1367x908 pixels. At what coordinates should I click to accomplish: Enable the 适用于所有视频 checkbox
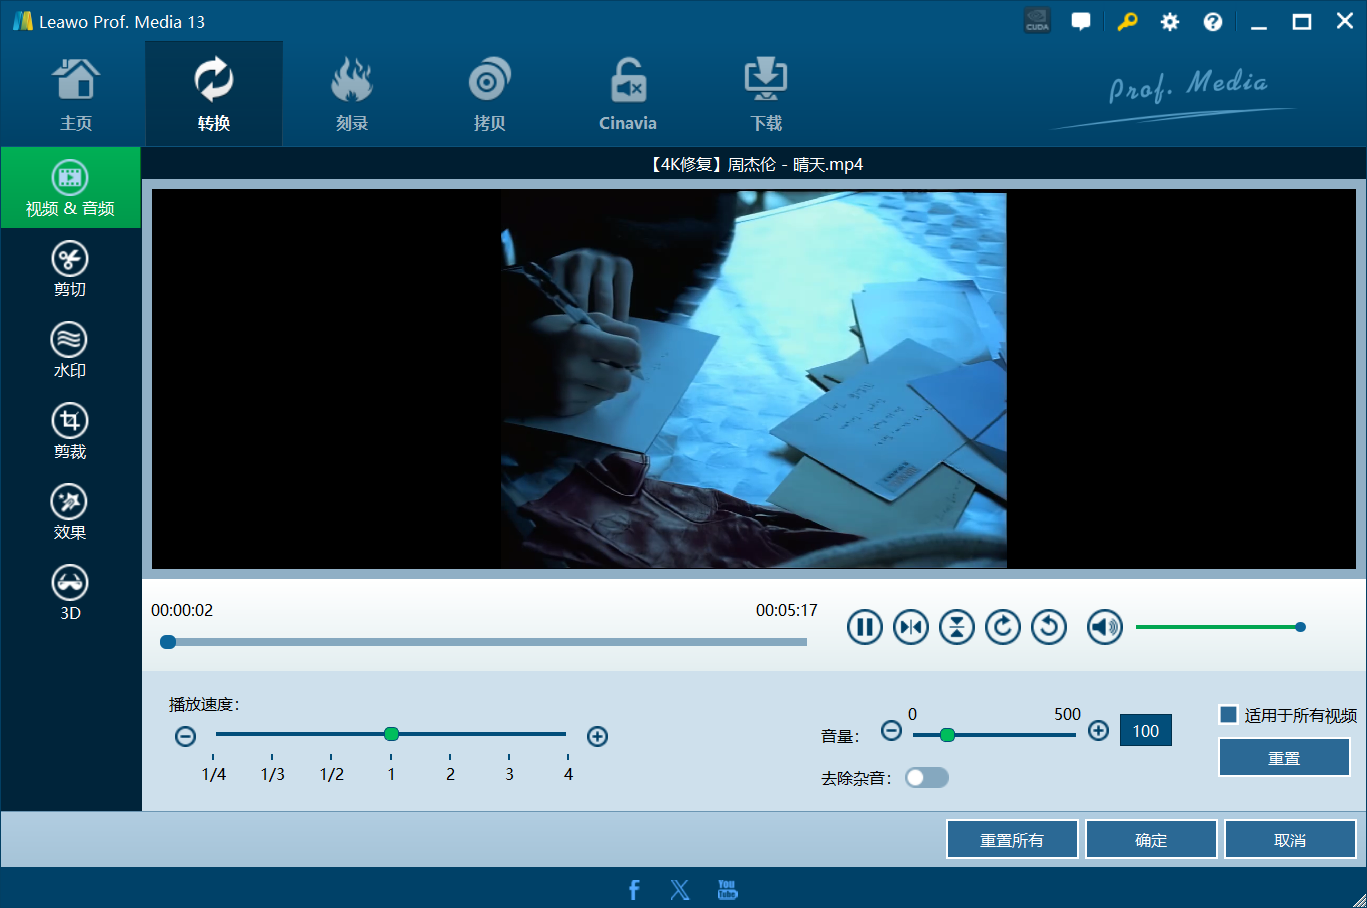coord(1229,714)
